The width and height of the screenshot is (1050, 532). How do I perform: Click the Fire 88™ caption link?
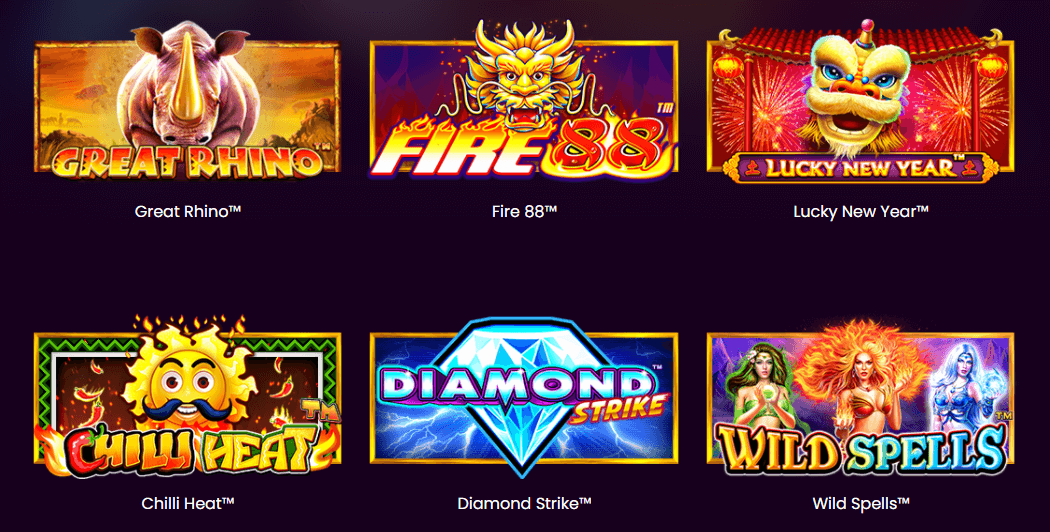coord(524,212)
